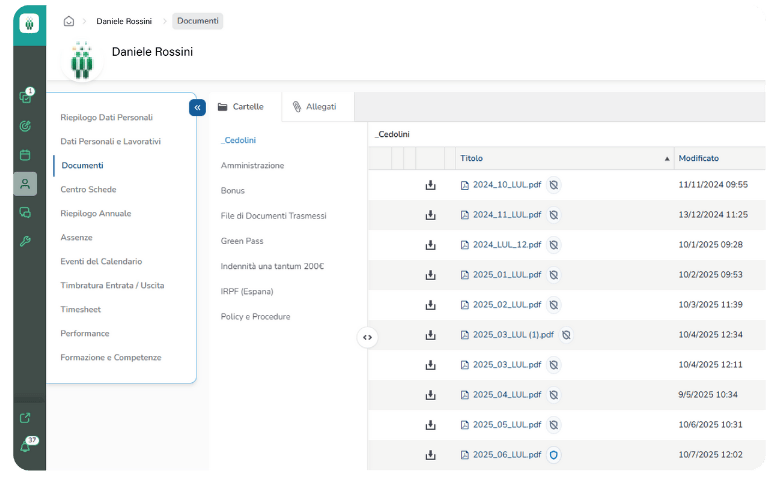Open Eventi del Calendario menu item
The image size is (780, 480).
coord(101,261)
